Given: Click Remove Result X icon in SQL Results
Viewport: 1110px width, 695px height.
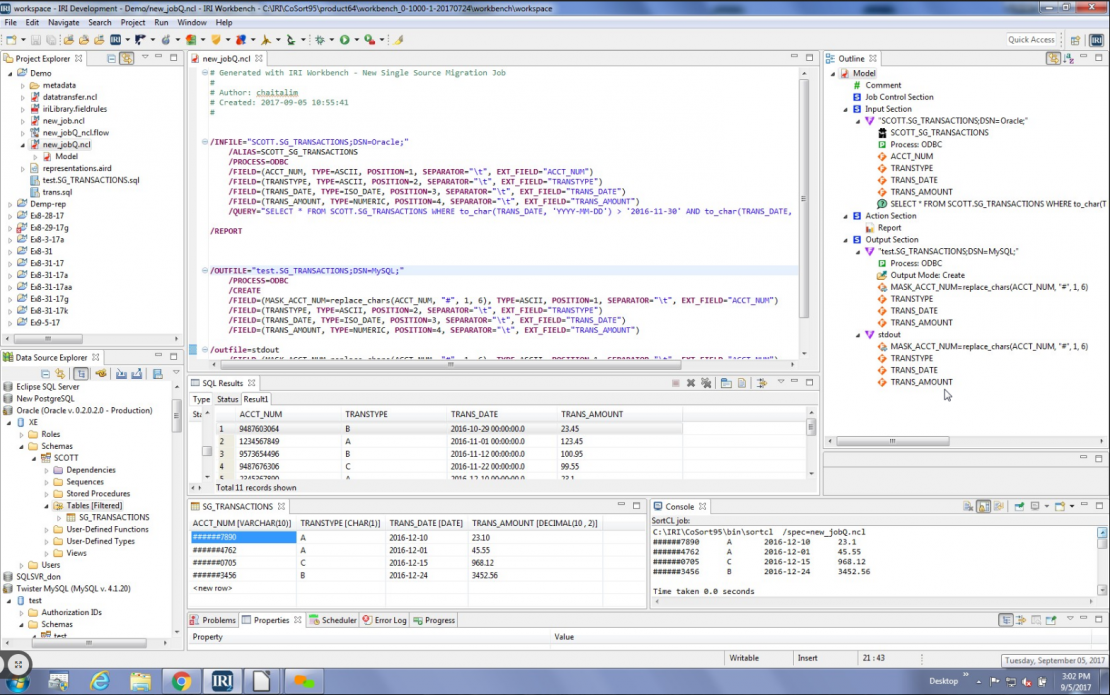Looking at the screenshot, I should click(x=691, y=383).
